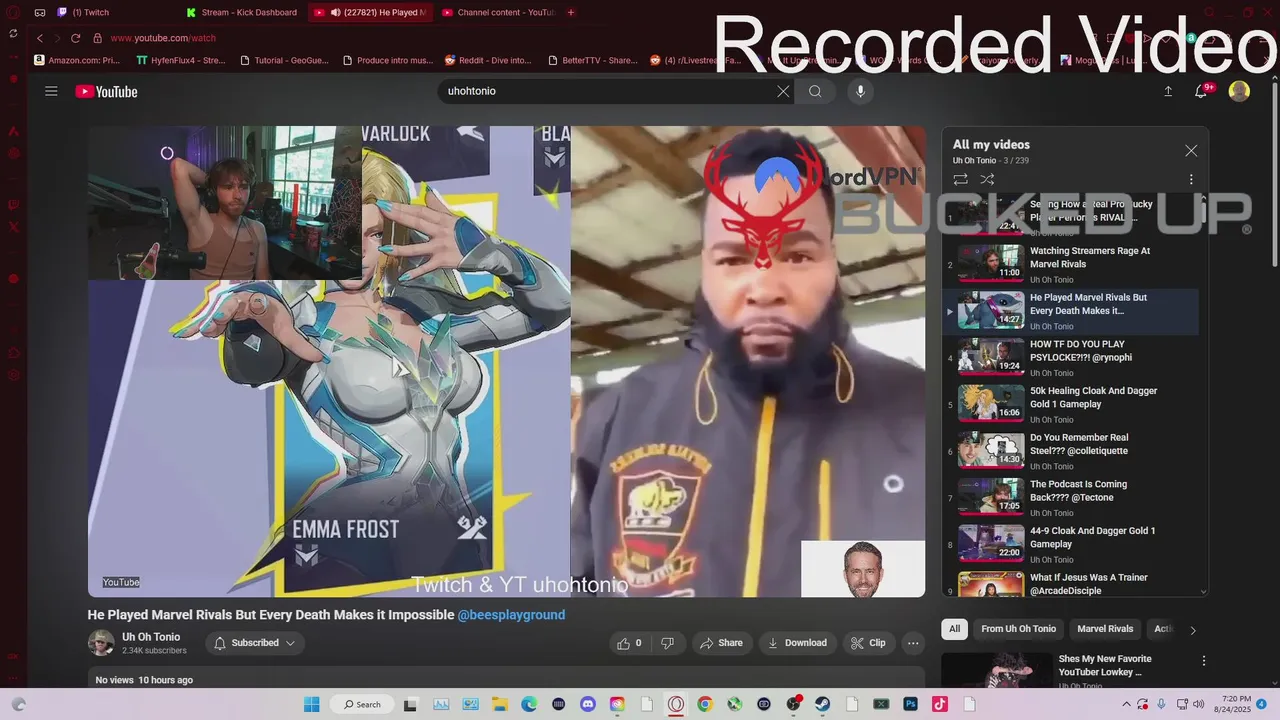This screenshot has height=720, width=1280.
Task: Play 50k Healing Cloak And Dagger video
Action: pyautogui.click(x=1070, y=404)
